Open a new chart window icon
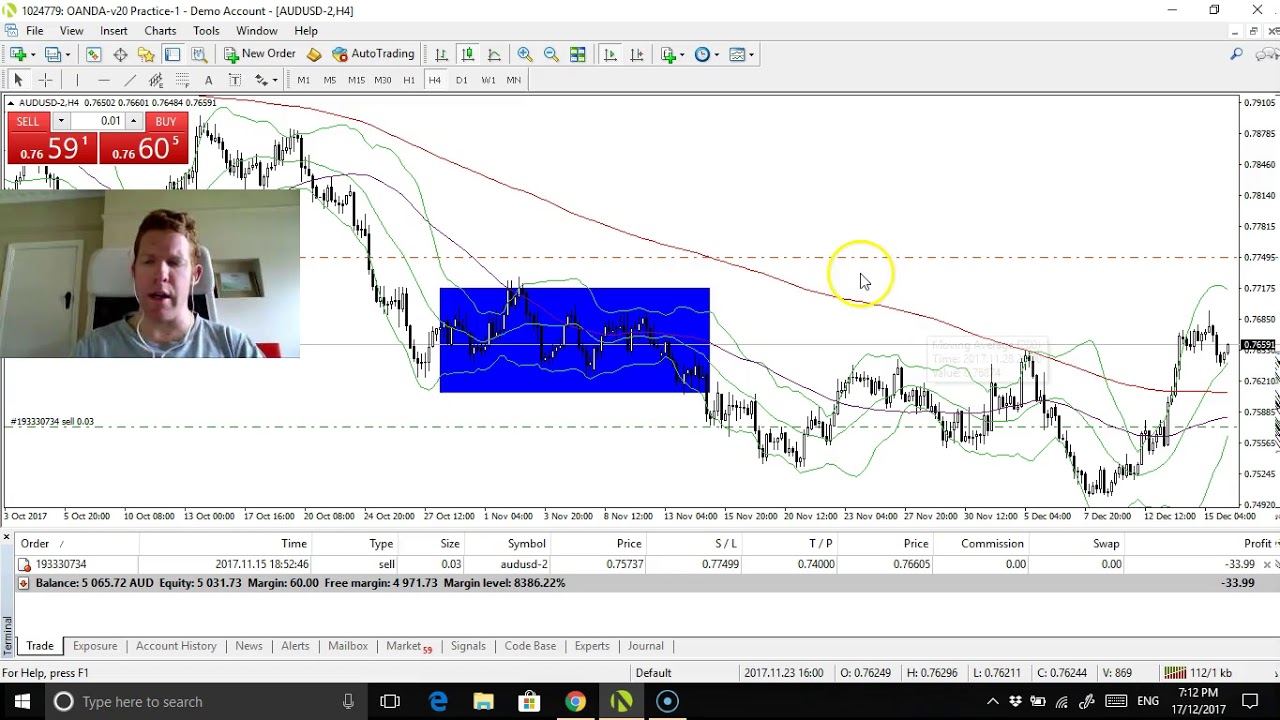Viewport: 1280px width, 720px height. (17, 54)
